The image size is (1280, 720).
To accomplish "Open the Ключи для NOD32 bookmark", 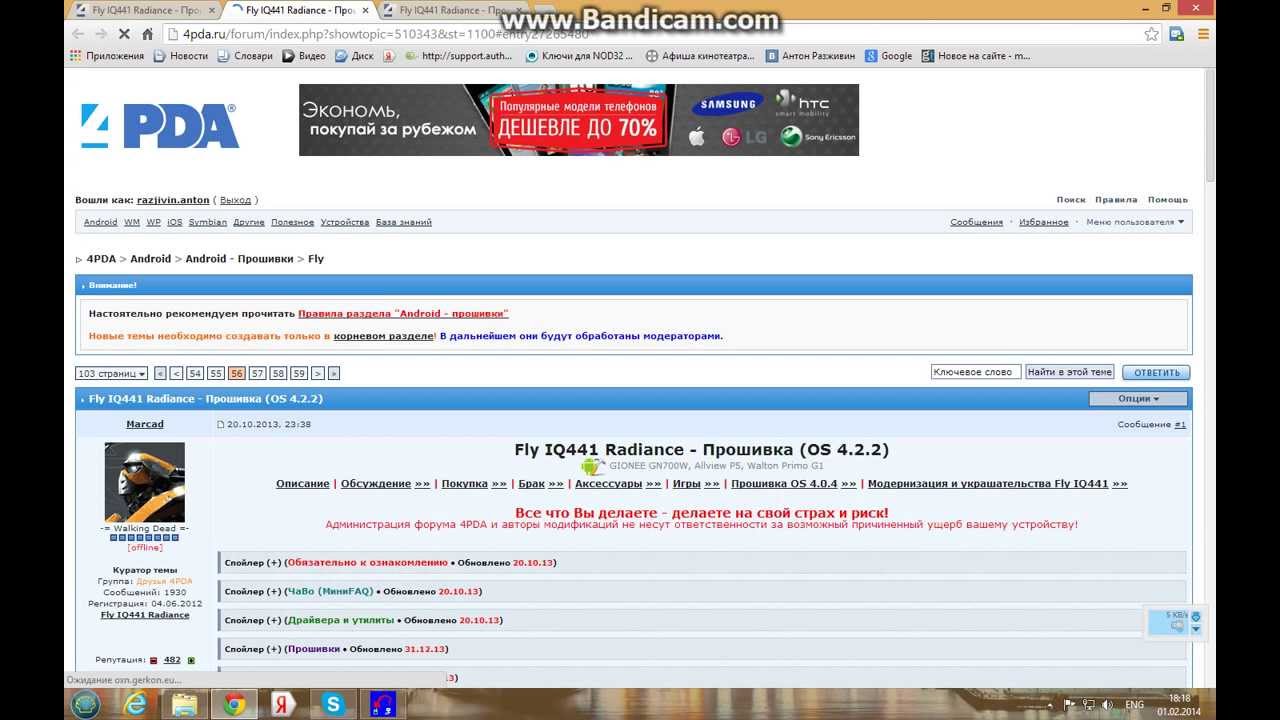I will click(579, 56).
